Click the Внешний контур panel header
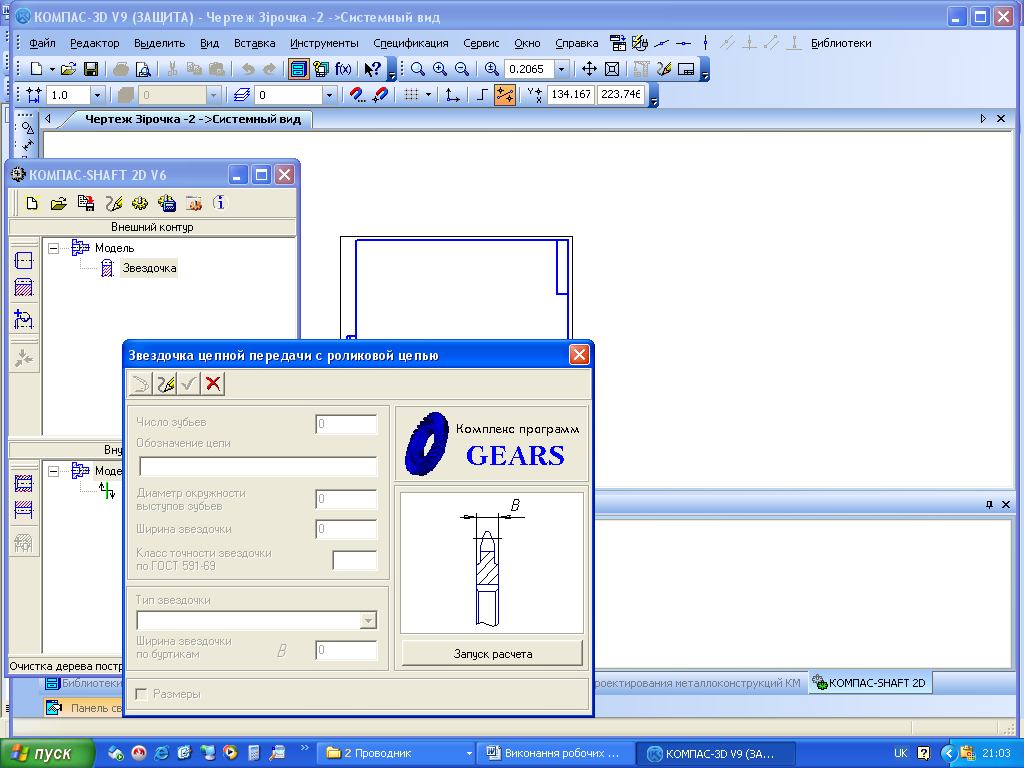 [x=152, y=227]
